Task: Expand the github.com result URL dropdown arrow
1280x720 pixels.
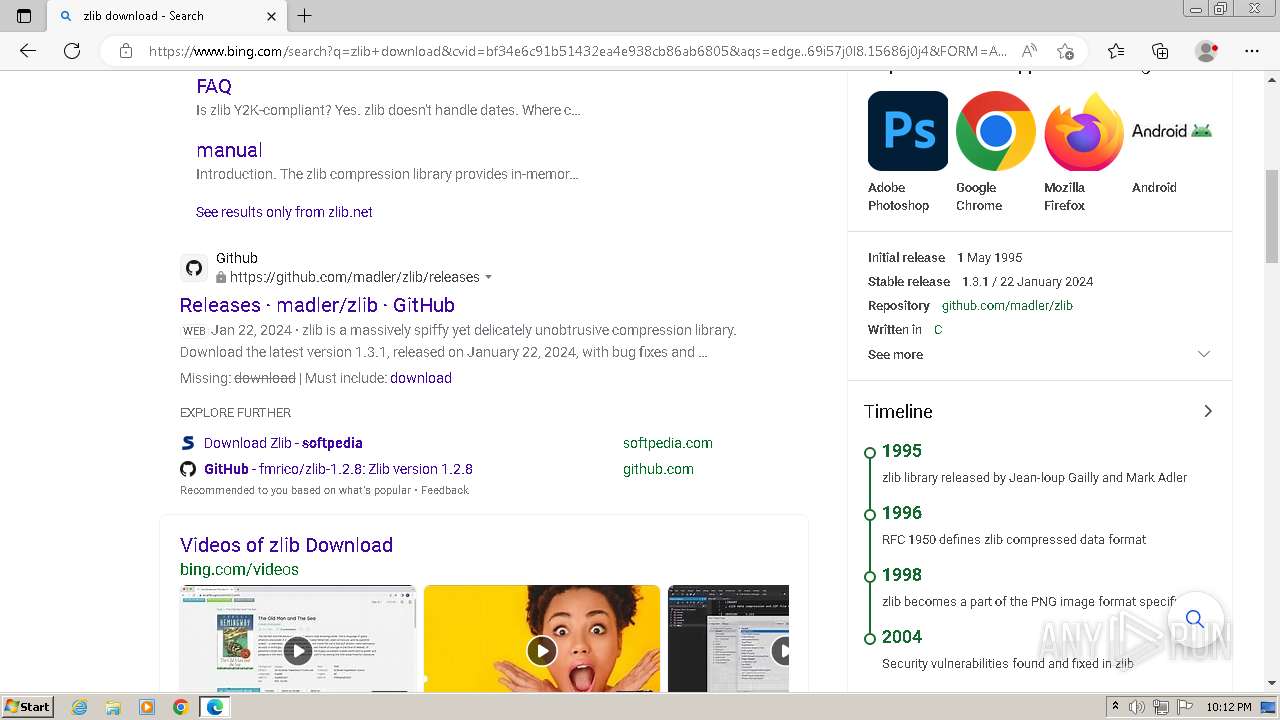Action: click(x=488, y=277)
